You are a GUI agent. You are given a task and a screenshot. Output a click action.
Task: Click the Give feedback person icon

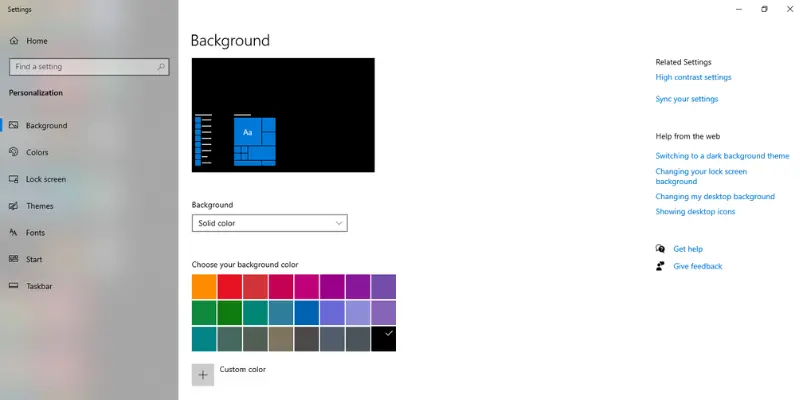point(660,266)
